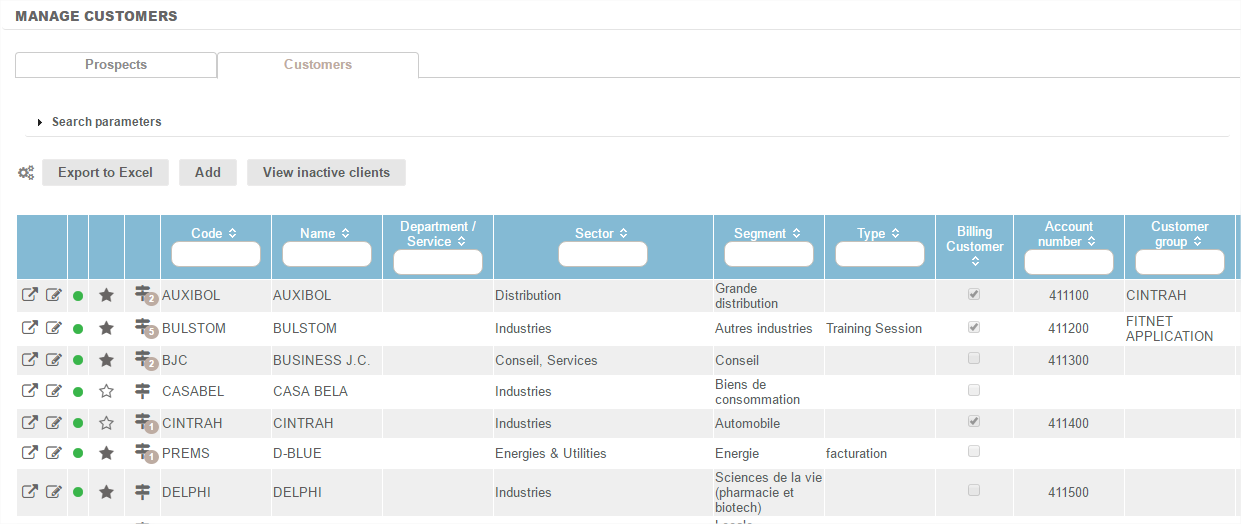Select the Customers tab

(318, 65)
